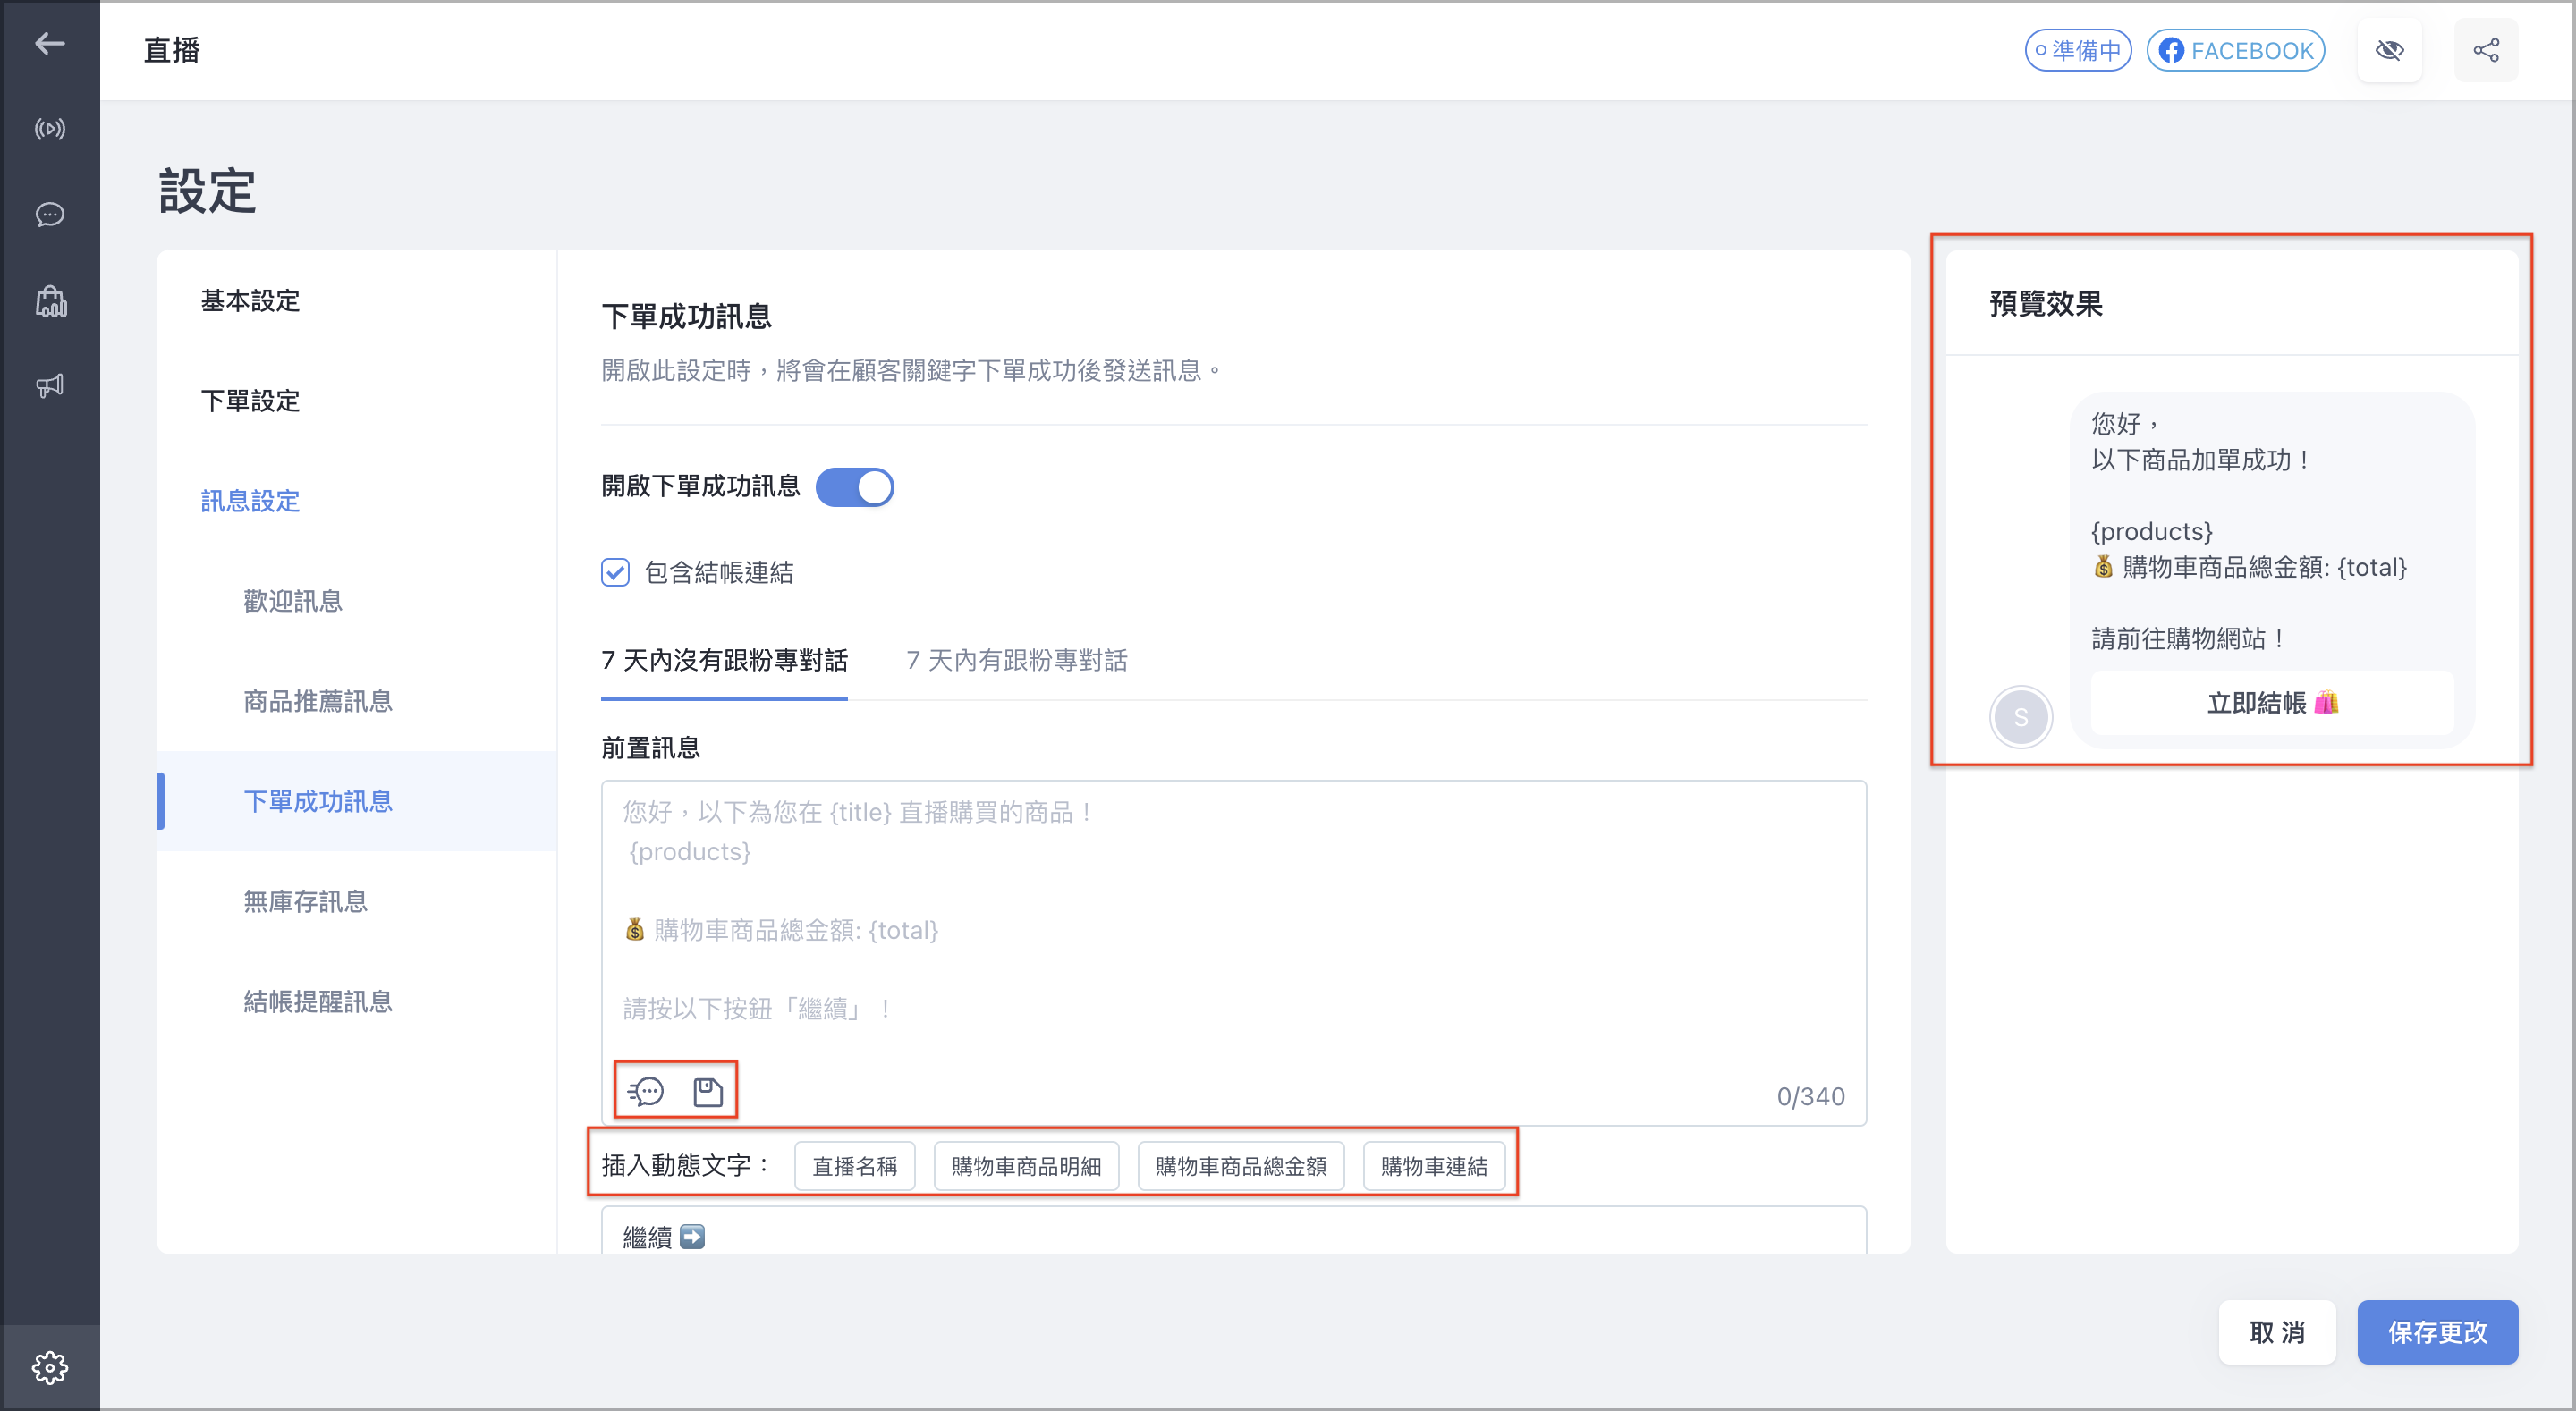Insert 購物車商品總金額 dynamic text
The image size is (2576, 1411).
point(1241,1166)
